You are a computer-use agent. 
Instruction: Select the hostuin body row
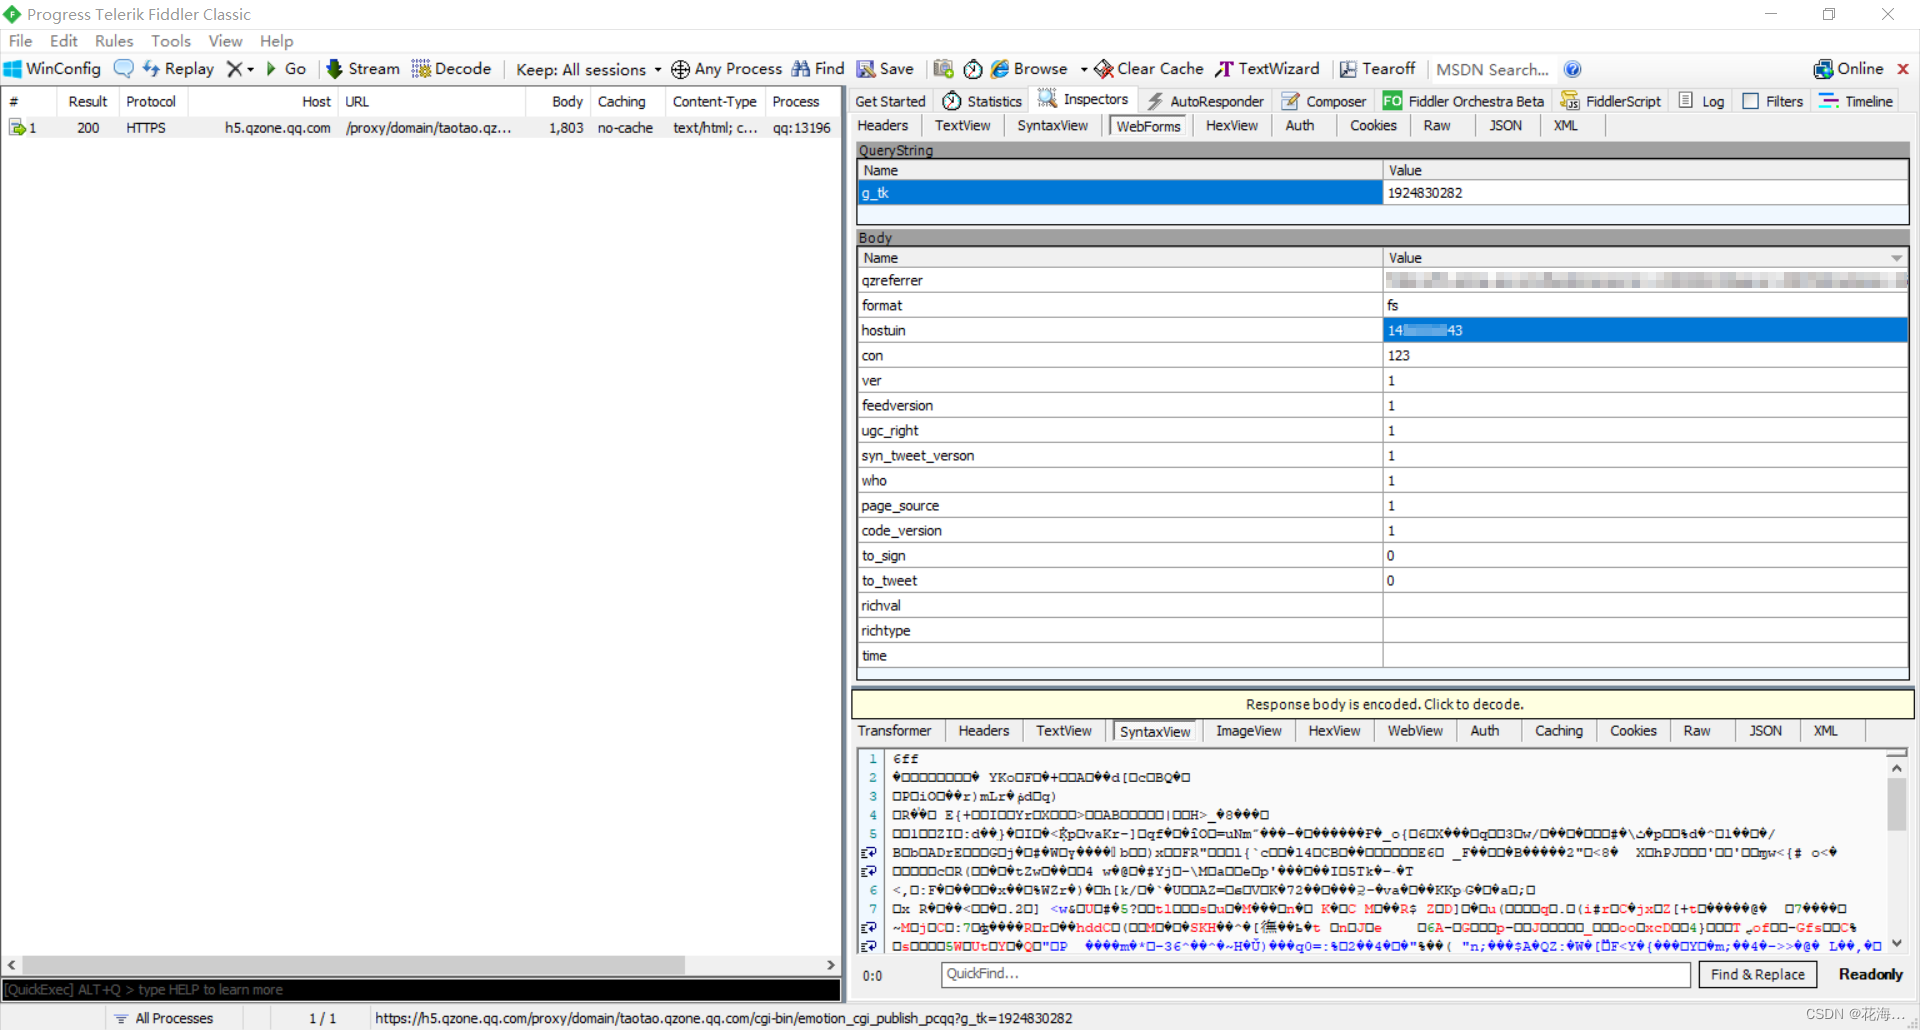pos(1383,330)
